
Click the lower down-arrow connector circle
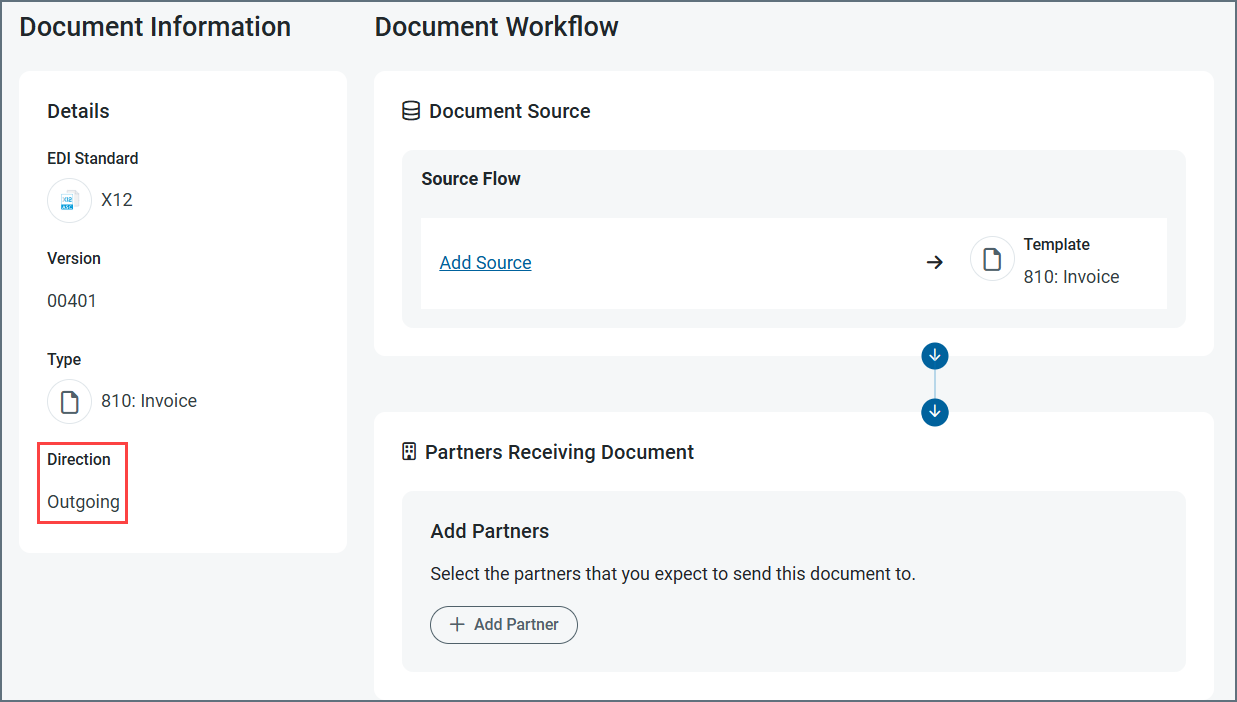tap(935, 412)
